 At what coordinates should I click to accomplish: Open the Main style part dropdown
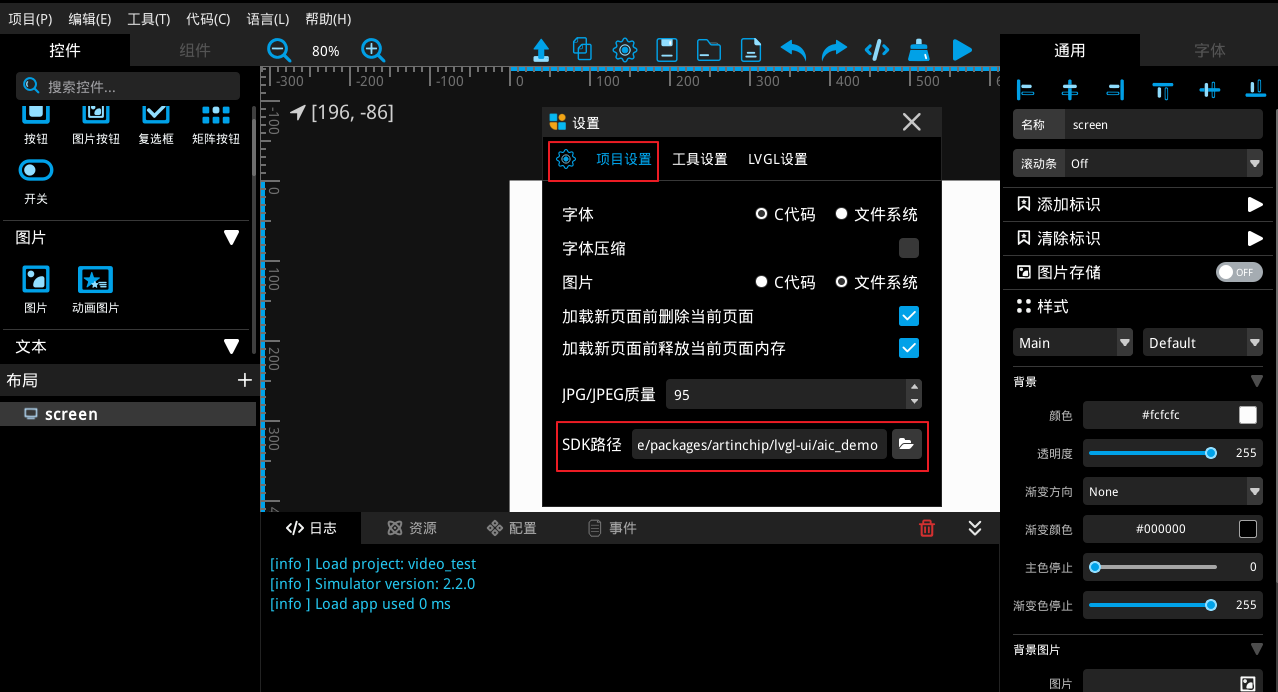1073,343
